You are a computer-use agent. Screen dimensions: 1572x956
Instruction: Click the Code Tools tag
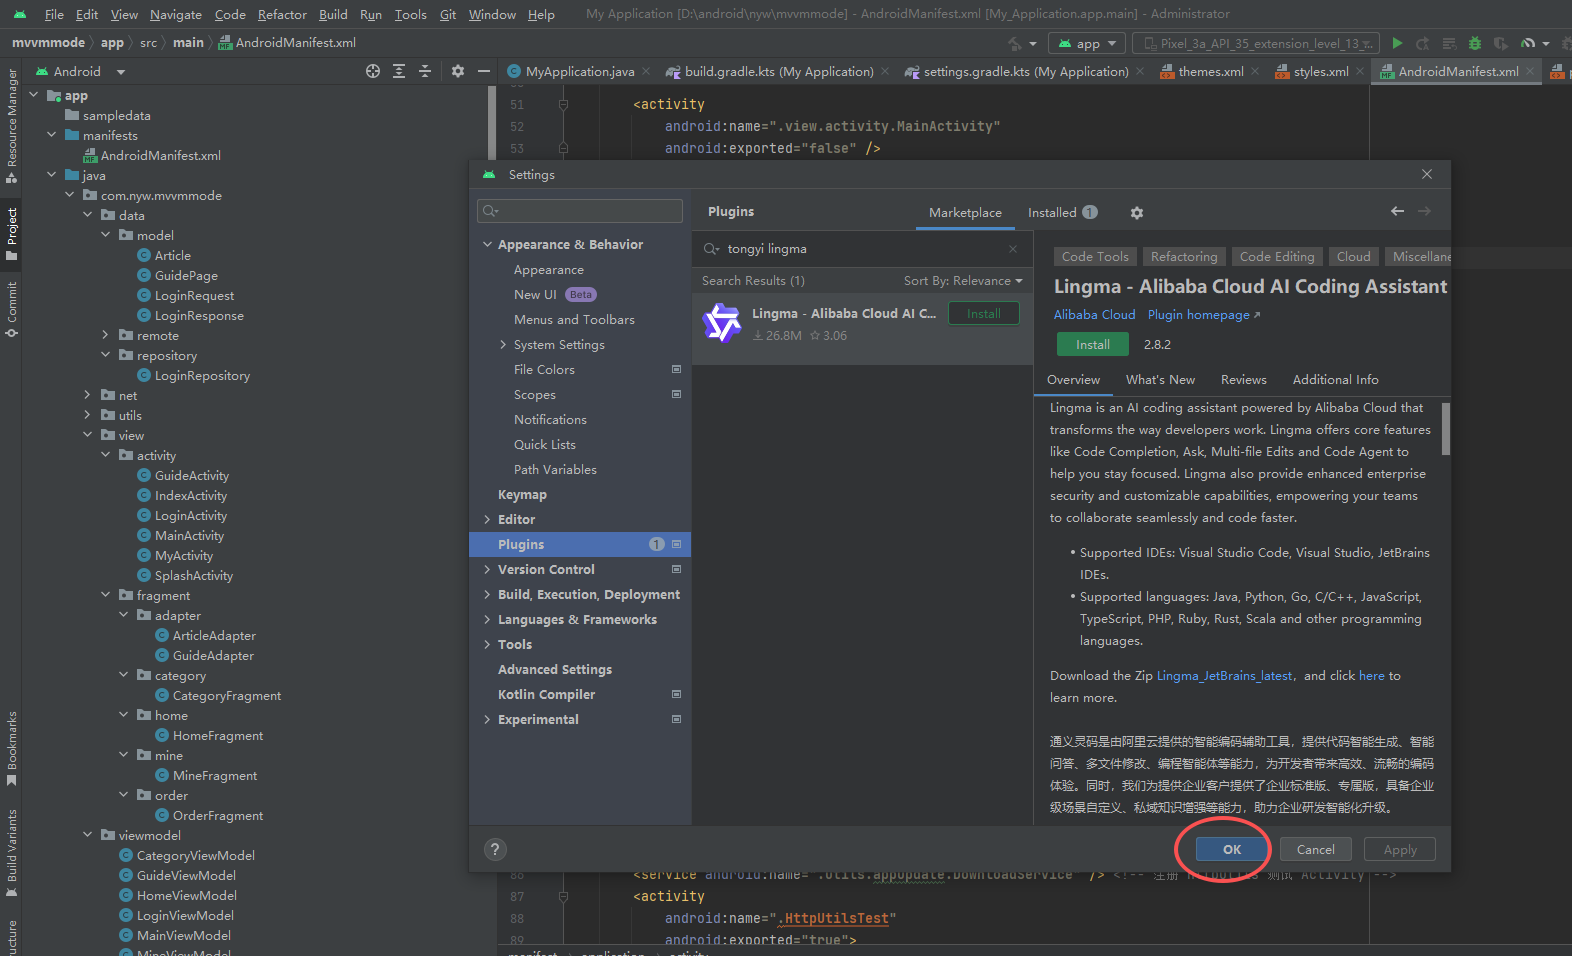pyautogui.click(x=1095, y=257)
